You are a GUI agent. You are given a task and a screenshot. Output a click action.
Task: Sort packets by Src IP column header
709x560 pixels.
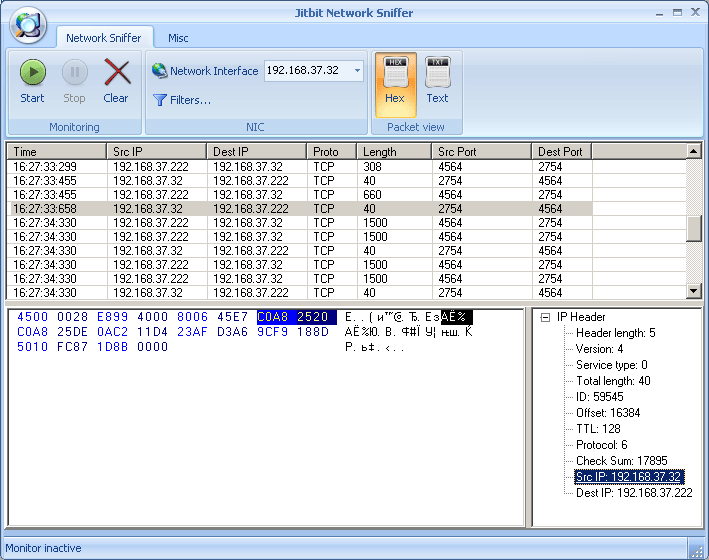[157, 152]
